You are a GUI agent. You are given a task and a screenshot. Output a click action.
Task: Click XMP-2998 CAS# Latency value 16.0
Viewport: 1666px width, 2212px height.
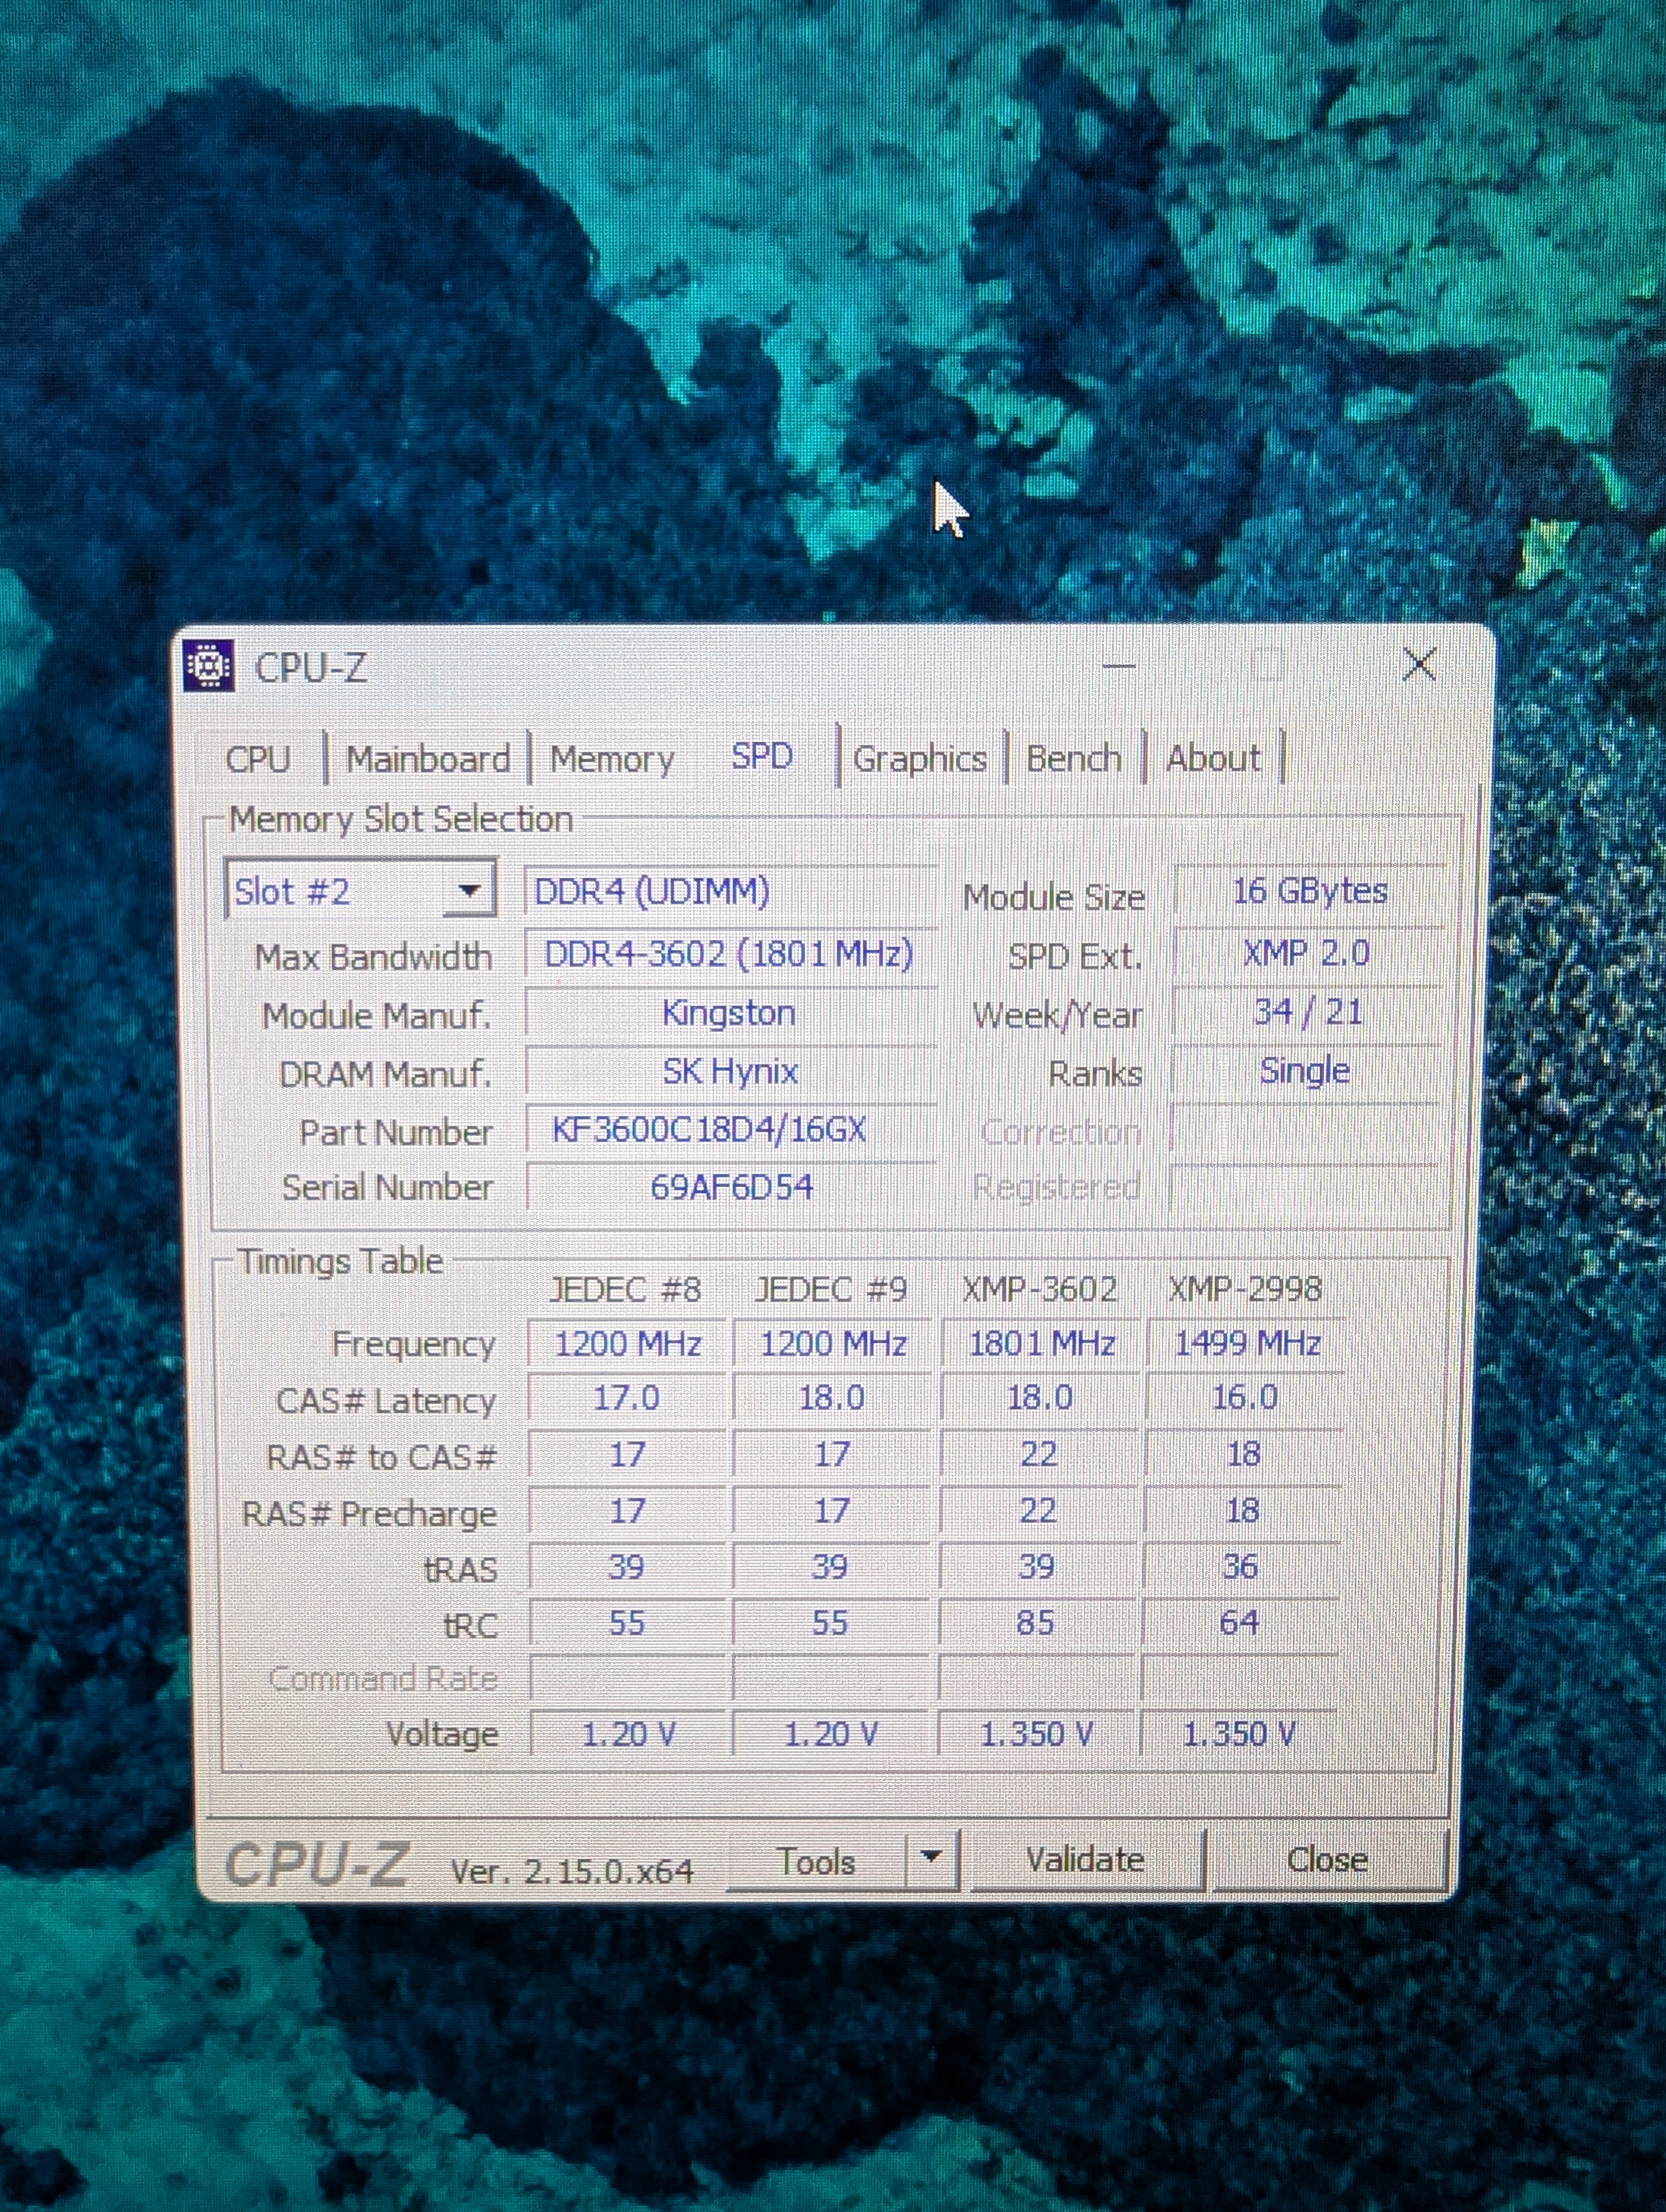[x=1245, y=1397]
